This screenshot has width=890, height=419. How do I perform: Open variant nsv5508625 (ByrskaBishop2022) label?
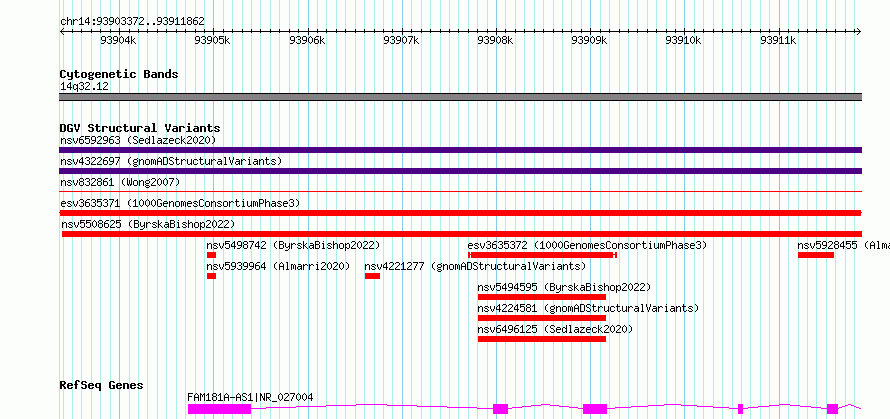tap(148, 224)
